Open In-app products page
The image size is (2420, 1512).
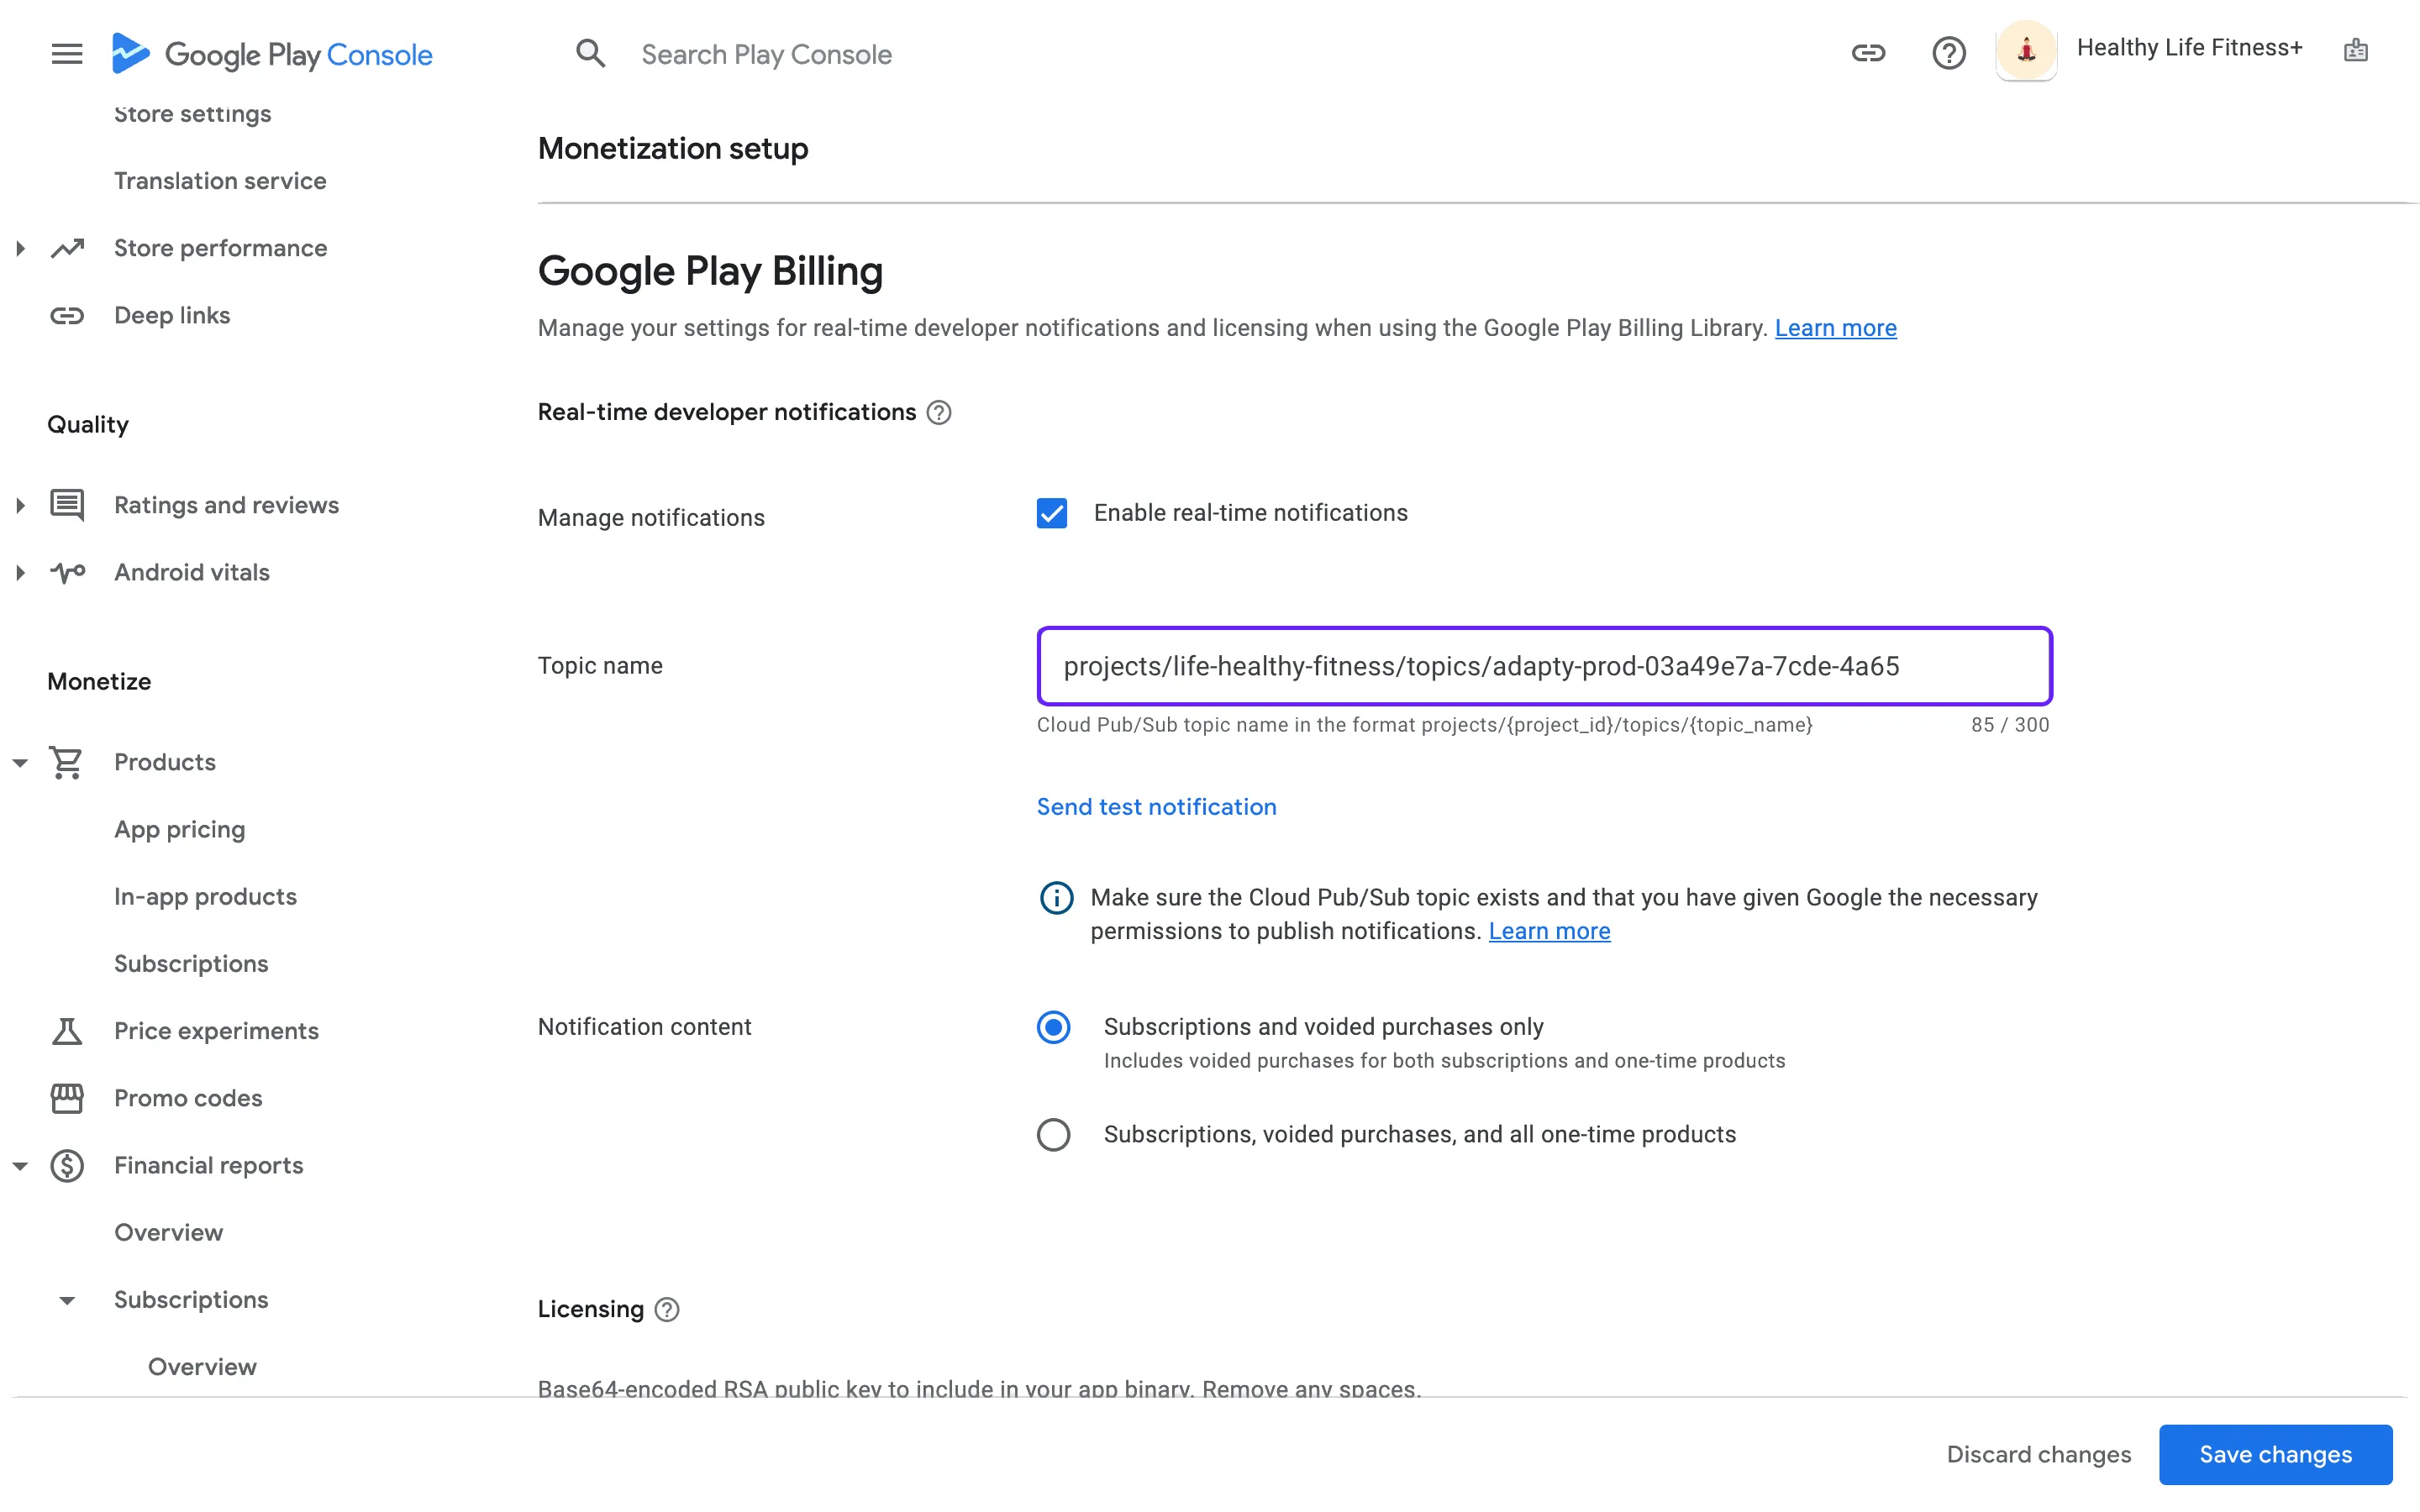(x=205, y=897)
